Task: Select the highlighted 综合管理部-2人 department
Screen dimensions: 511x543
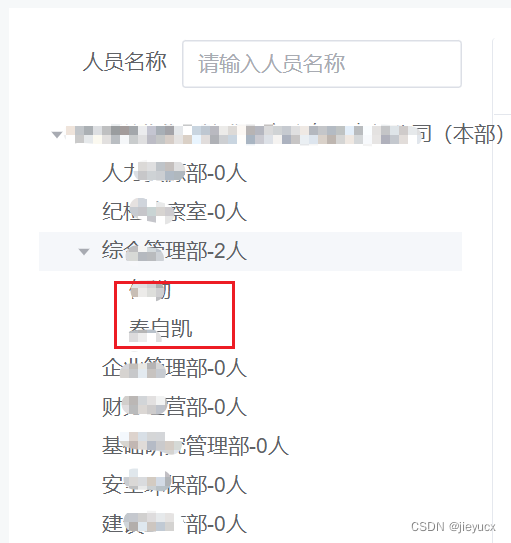Action: click(174, 251)
